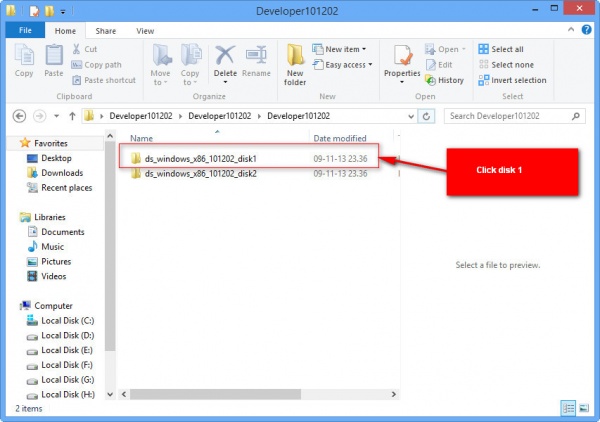Click the Edit button in Open group

(x=439, y=65)
